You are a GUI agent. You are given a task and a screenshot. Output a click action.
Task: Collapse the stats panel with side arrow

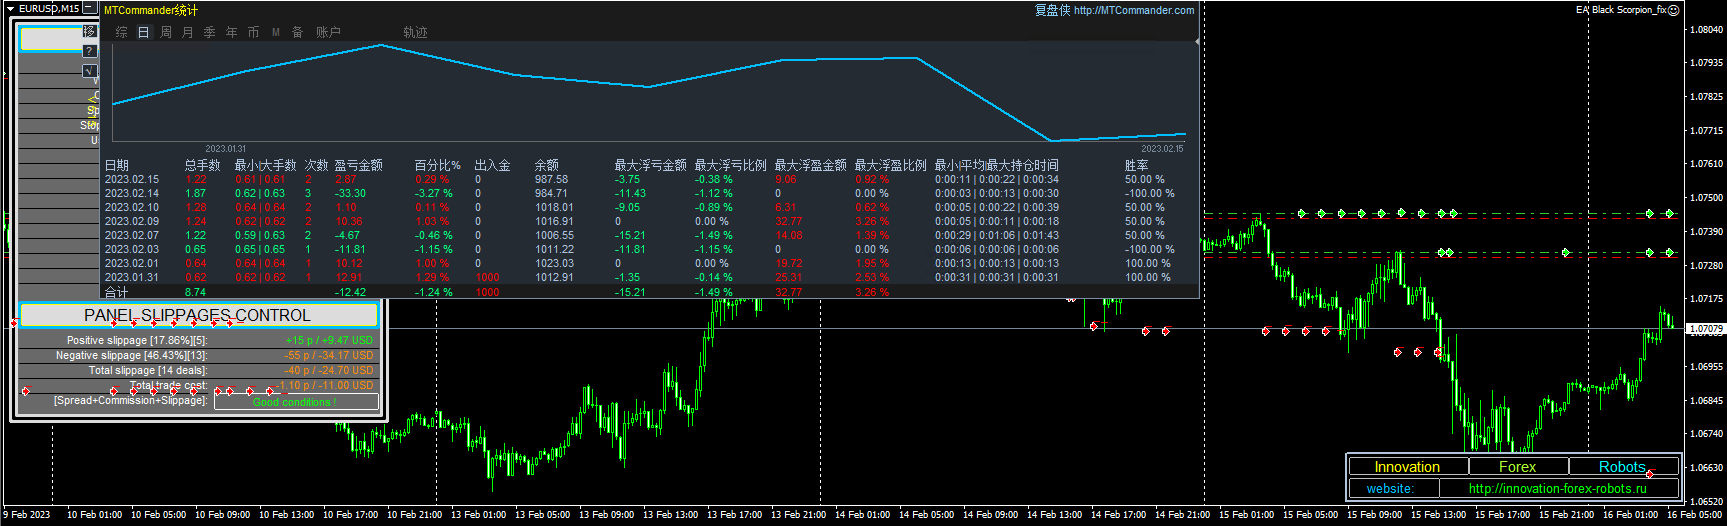pos(1197,42)
